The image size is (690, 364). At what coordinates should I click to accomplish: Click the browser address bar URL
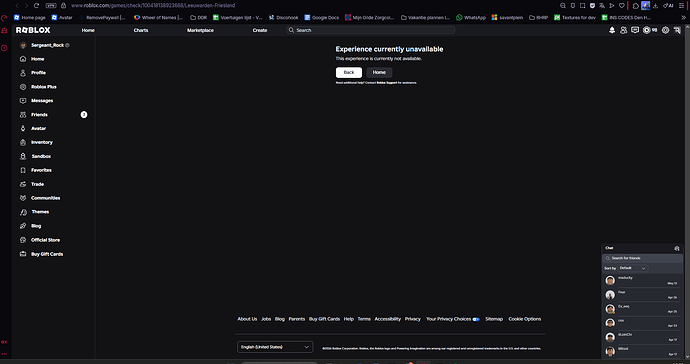coord(153,6)
